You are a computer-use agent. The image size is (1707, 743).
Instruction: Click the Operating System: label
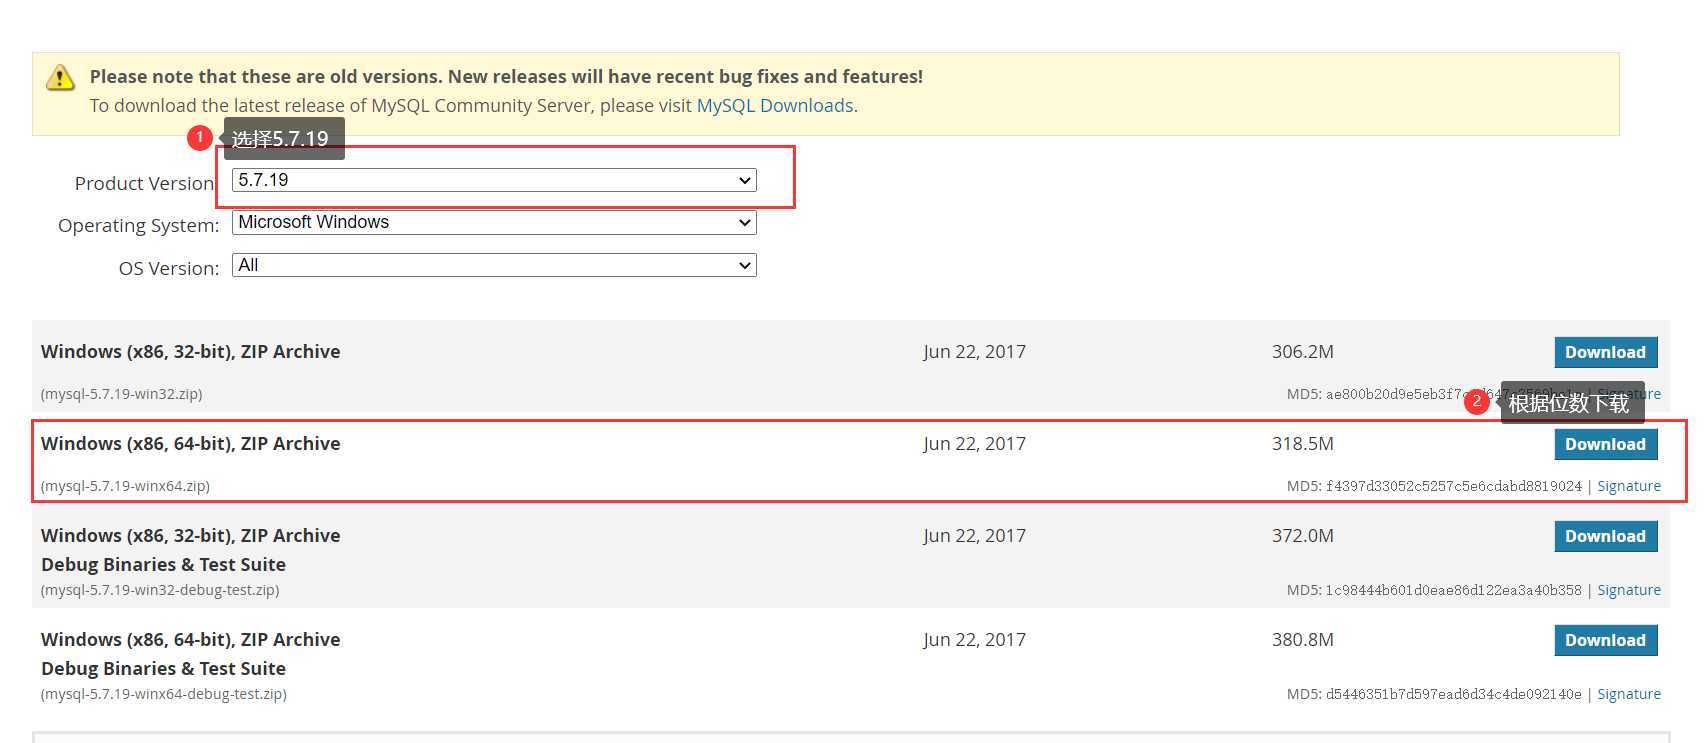pos(139,225)
